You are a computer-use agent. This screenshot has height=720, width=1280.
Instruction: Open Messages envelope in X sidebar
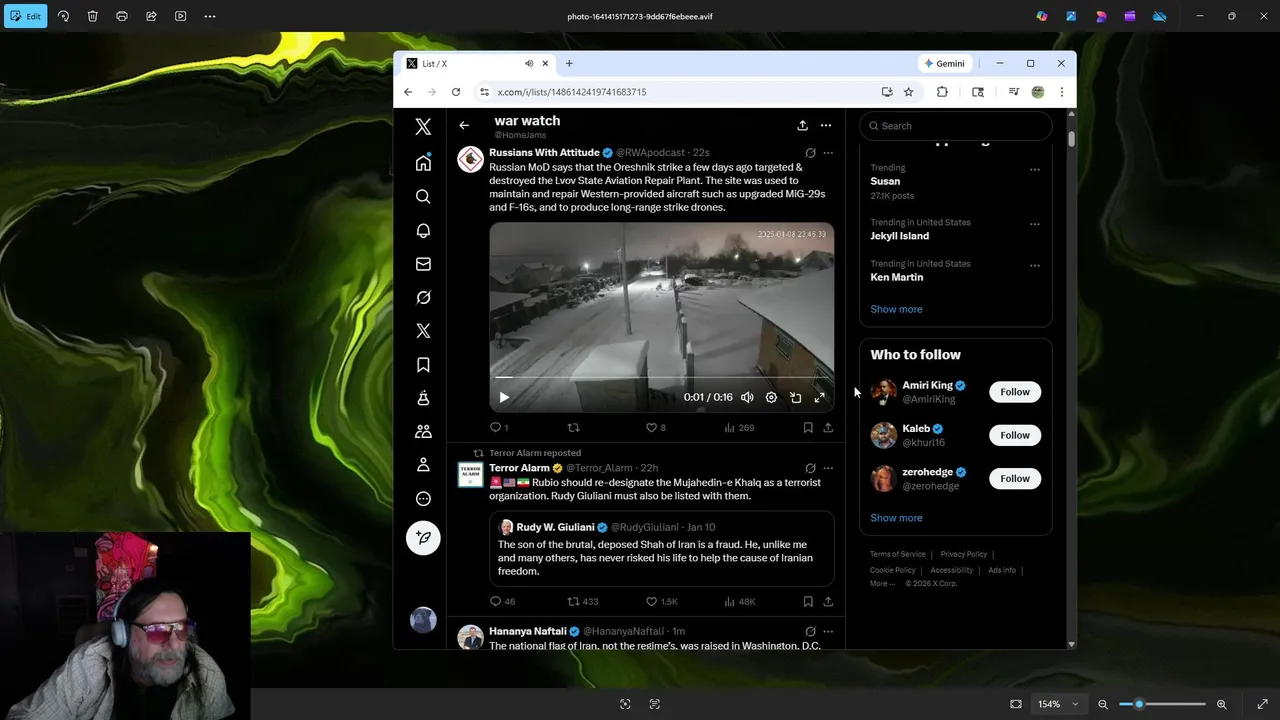coord(423,264)
